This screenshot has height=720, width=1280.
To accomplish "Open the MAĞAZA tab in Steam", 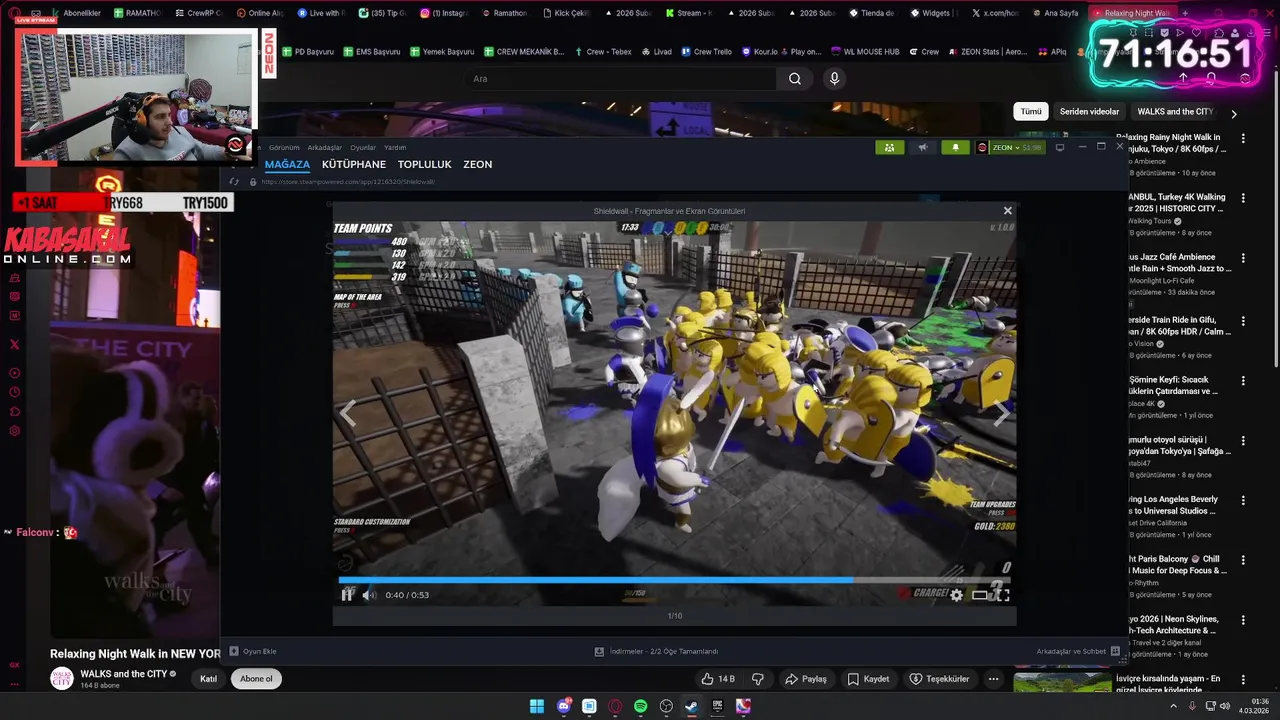I will 287,164.
